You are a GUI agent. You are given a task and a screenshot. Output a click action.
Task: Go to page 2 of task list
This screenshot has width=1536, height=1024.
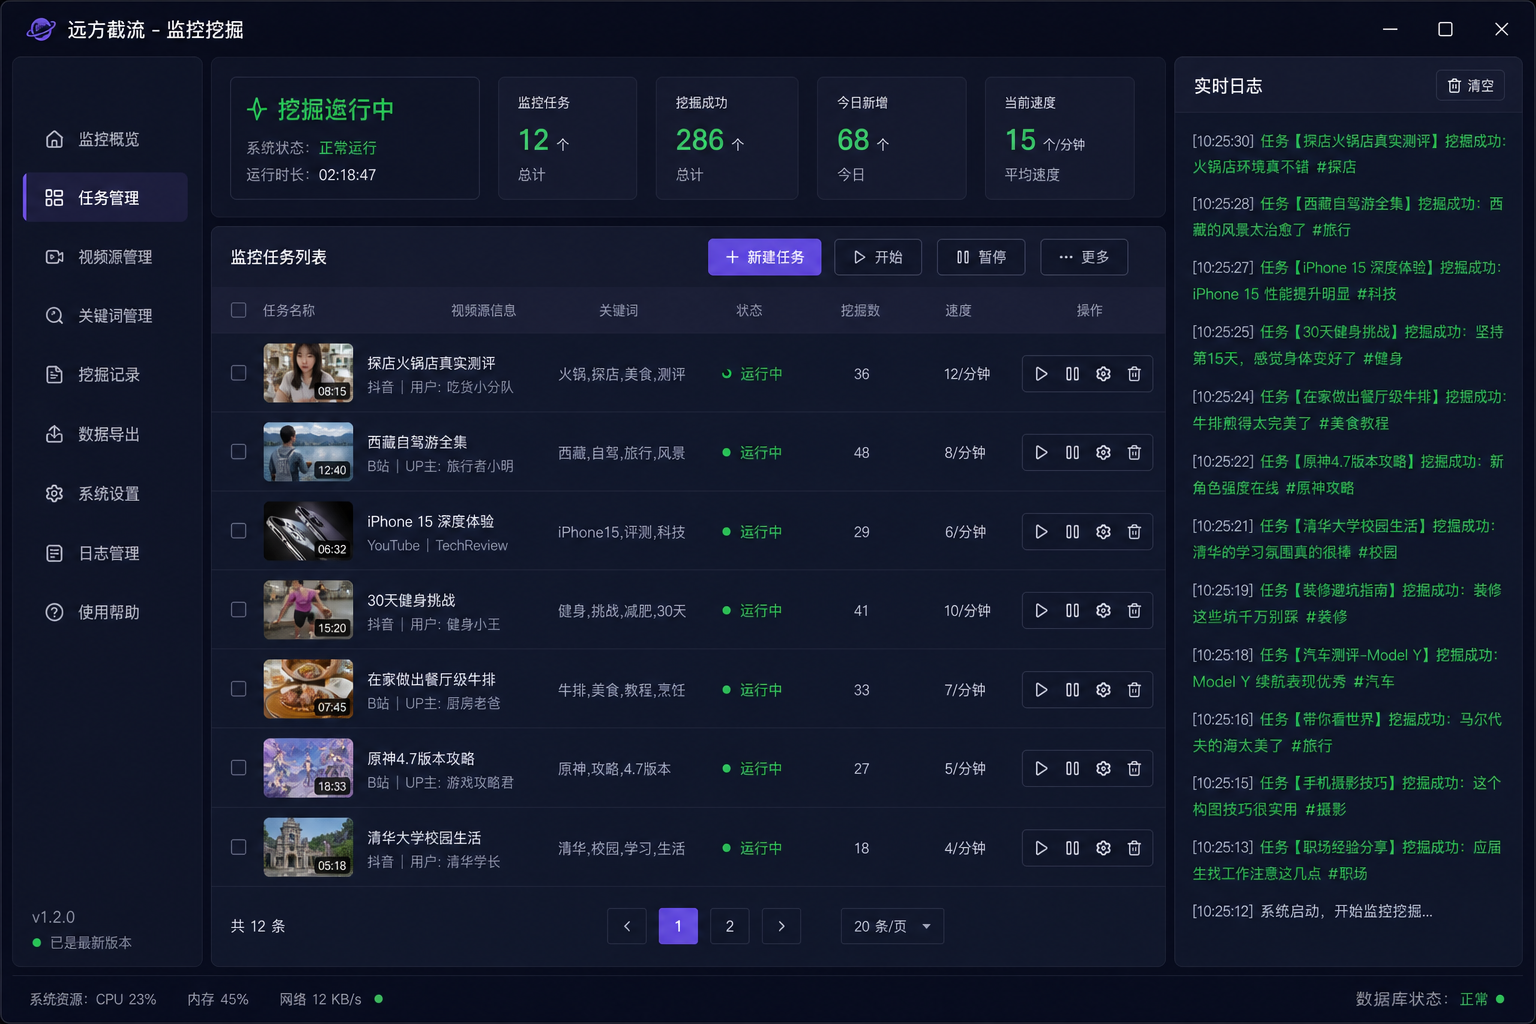coord(730,926)
